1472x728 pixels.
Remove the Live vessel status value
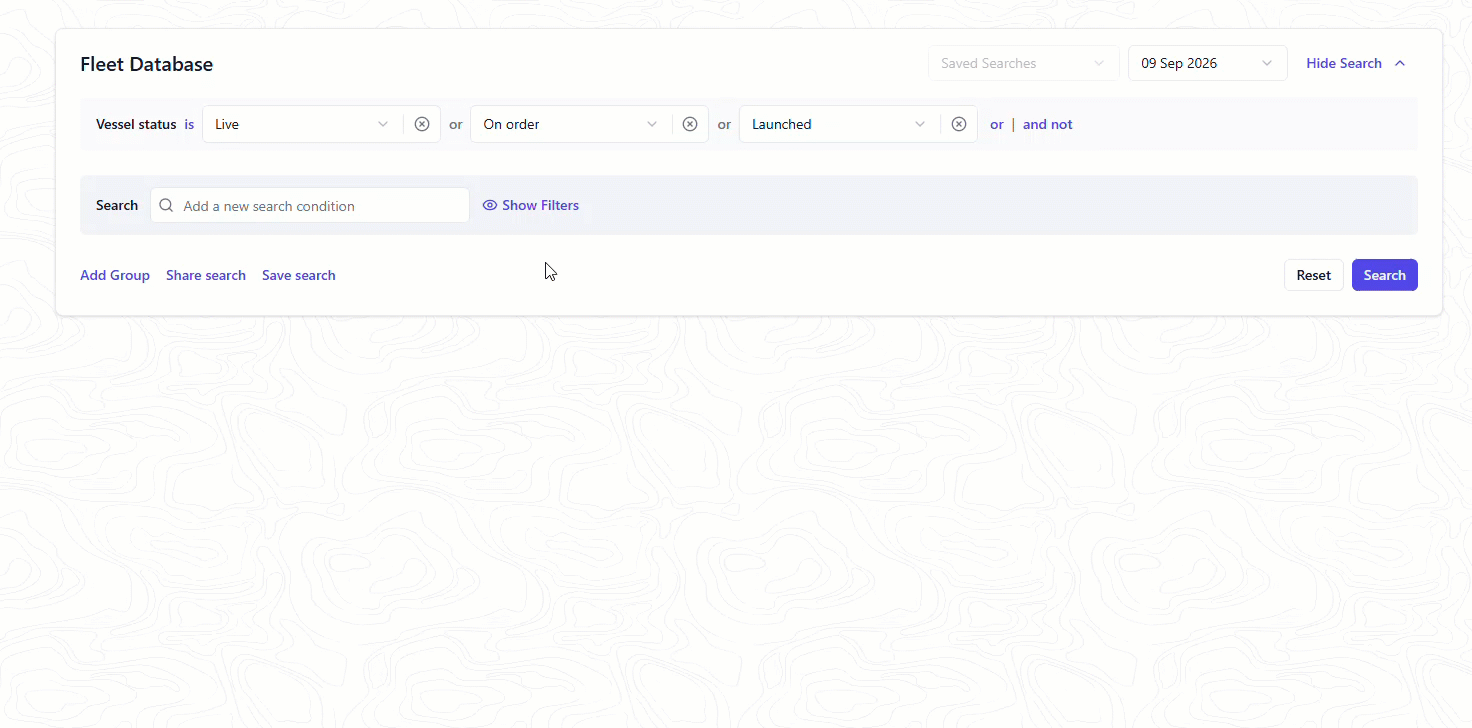click(x=422, y=124)
